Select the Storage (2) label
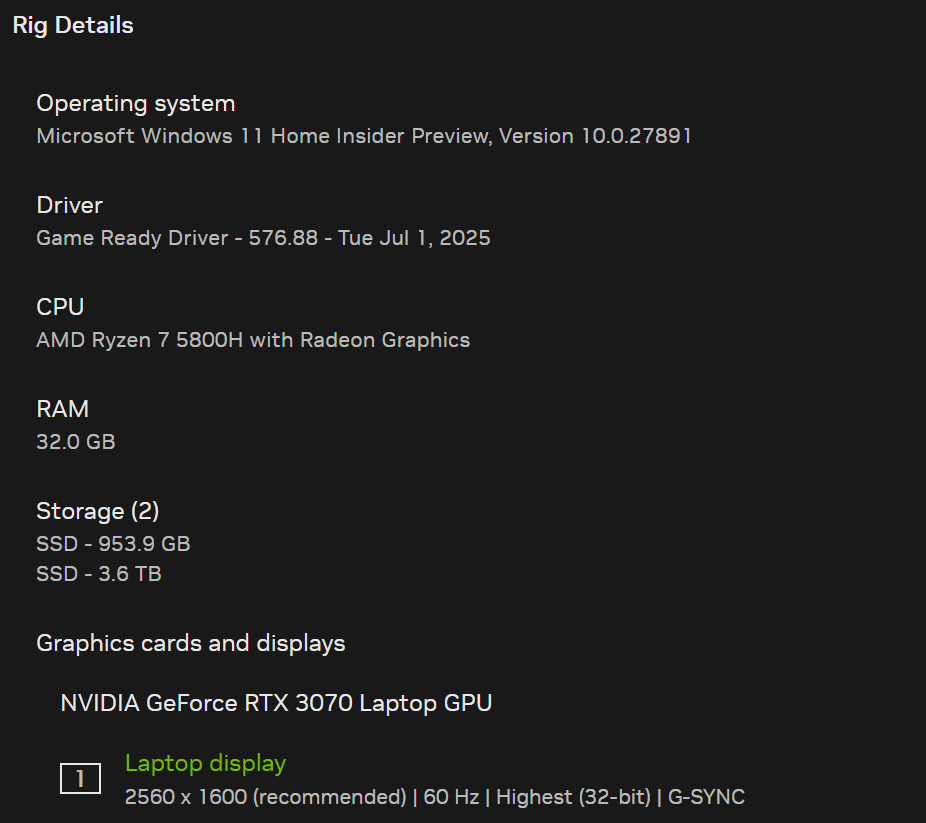This screenshot has width=926, height=823. click(97, 511)
